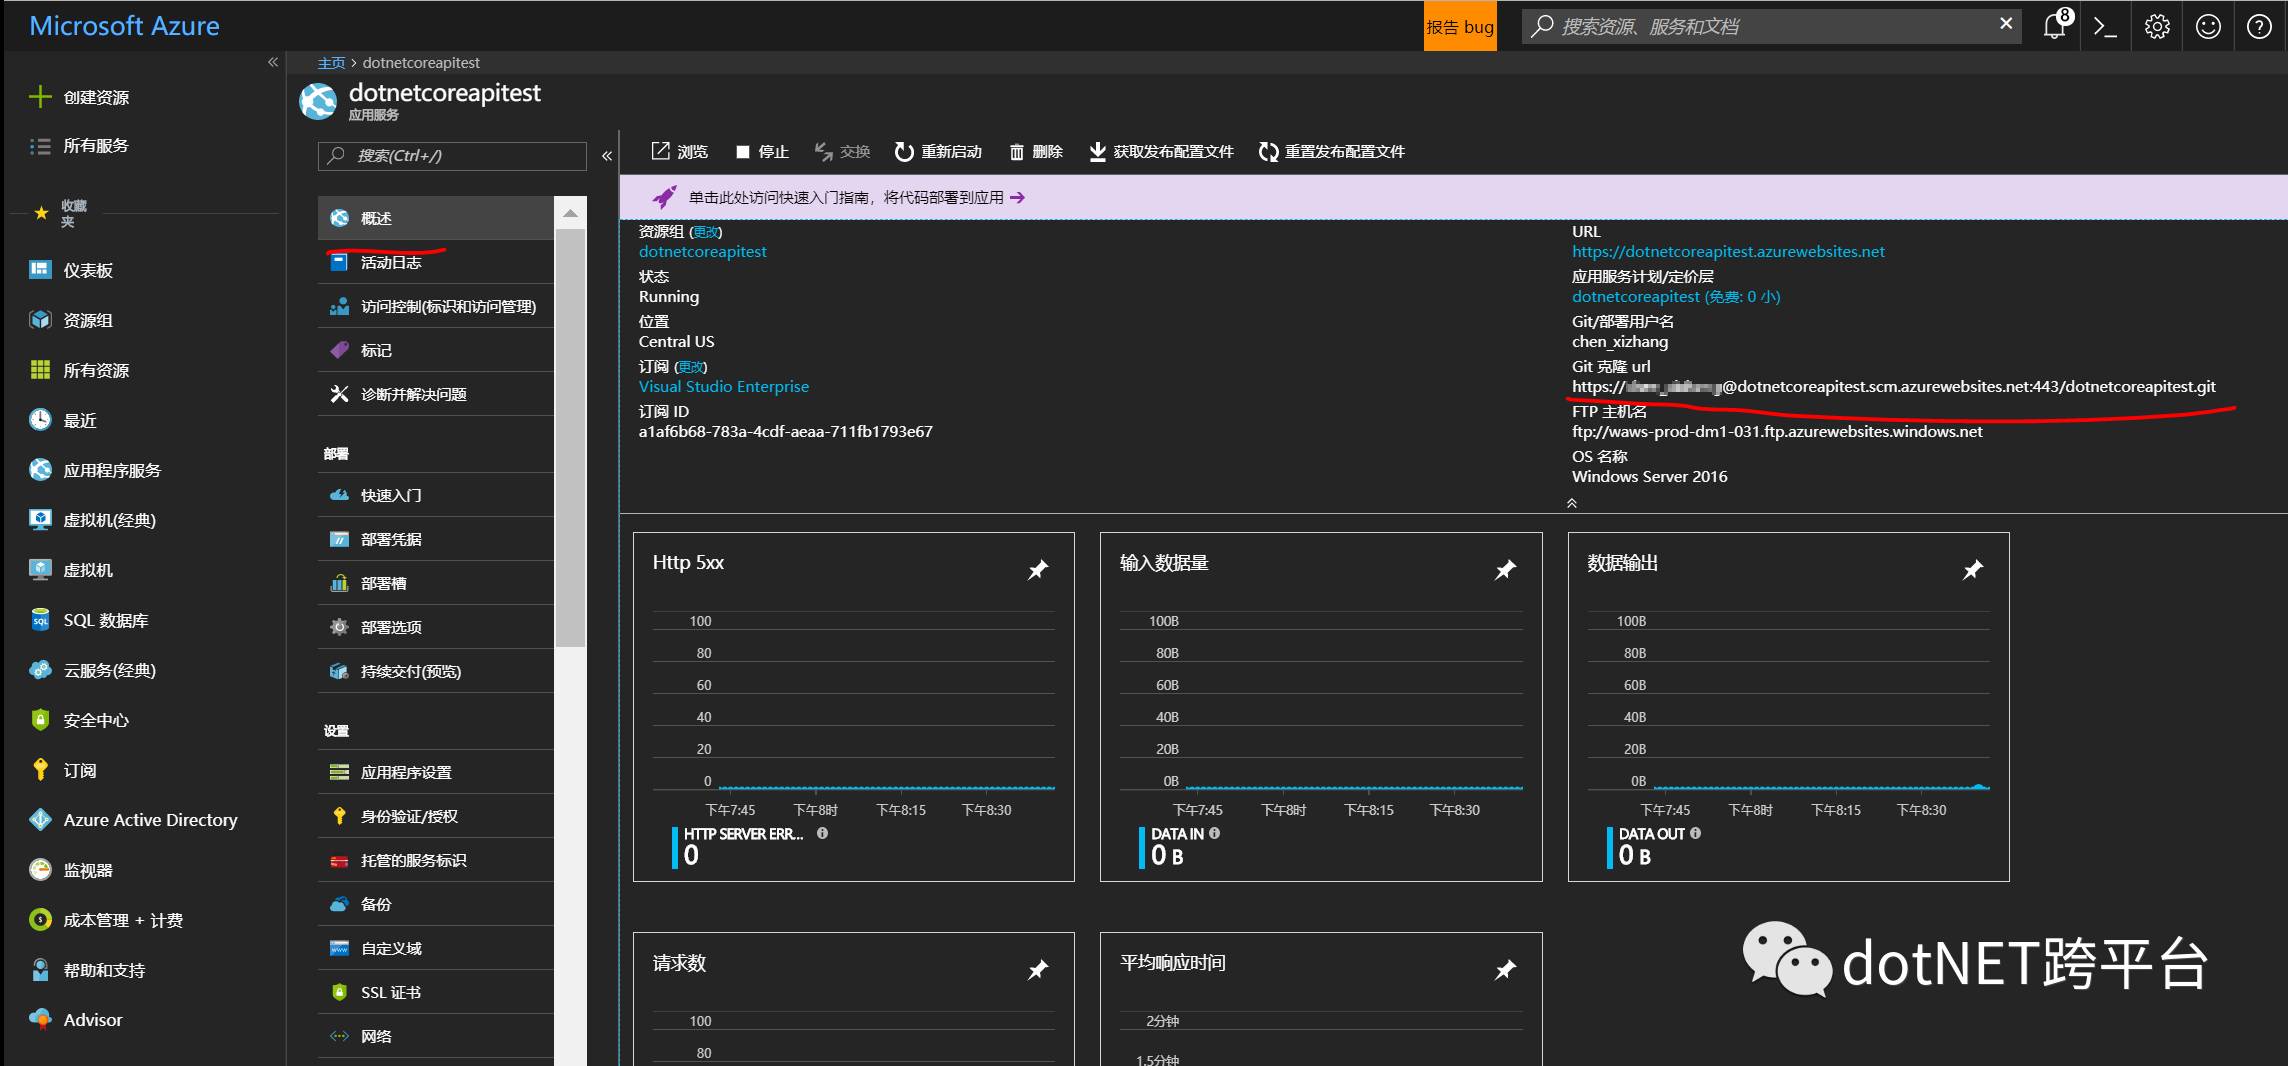The height and width of the screenshot is (1066, 2288).
Task: Open the notifications bell icon
Action: (x=2056, y=26)
